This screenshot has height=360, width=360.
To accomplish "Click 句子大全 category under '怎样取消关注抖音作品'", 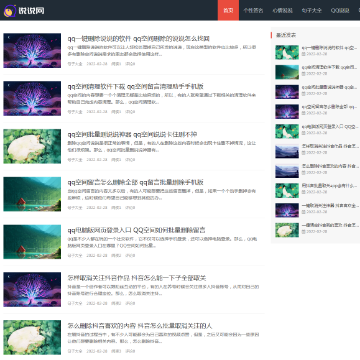I will click(75, 303).
